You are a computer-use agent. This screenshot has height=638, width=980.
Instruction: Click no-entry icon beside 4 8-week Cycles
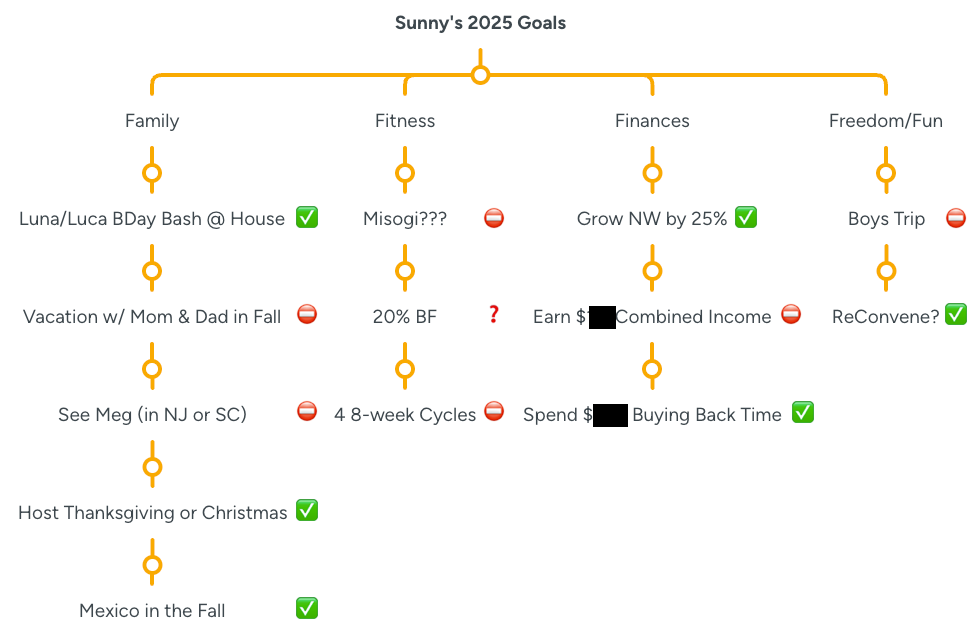pos(494,411)
